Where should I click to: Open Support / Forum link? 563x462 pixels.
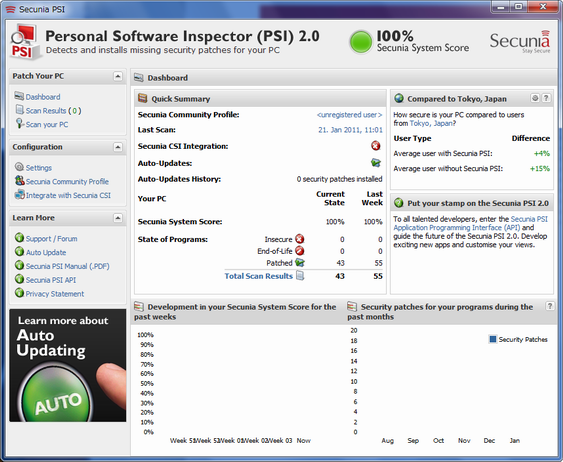[x=51, y=239]
